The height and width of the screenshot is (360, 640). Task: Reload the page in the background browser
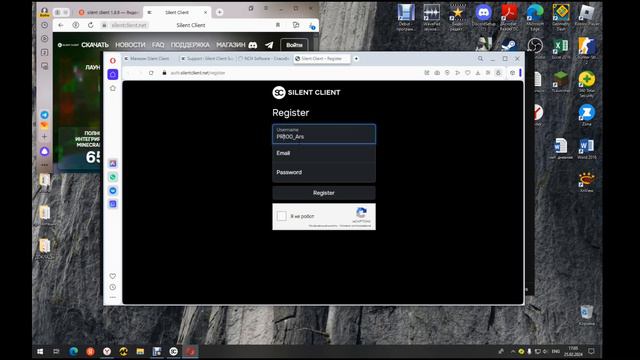point(91,25)
